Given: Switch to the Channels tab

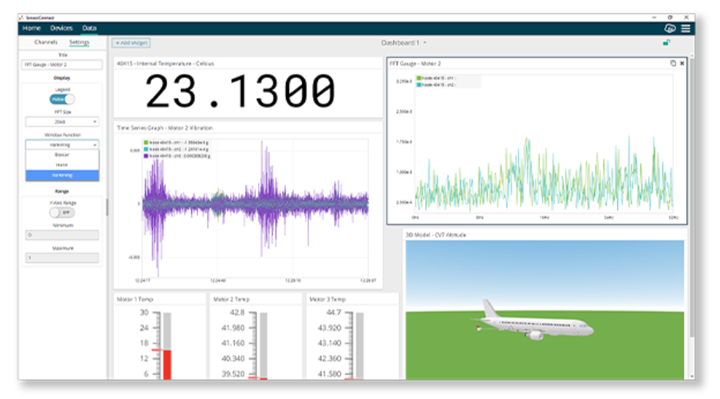Looking at the screenshot, I should (x=46, y=42).
